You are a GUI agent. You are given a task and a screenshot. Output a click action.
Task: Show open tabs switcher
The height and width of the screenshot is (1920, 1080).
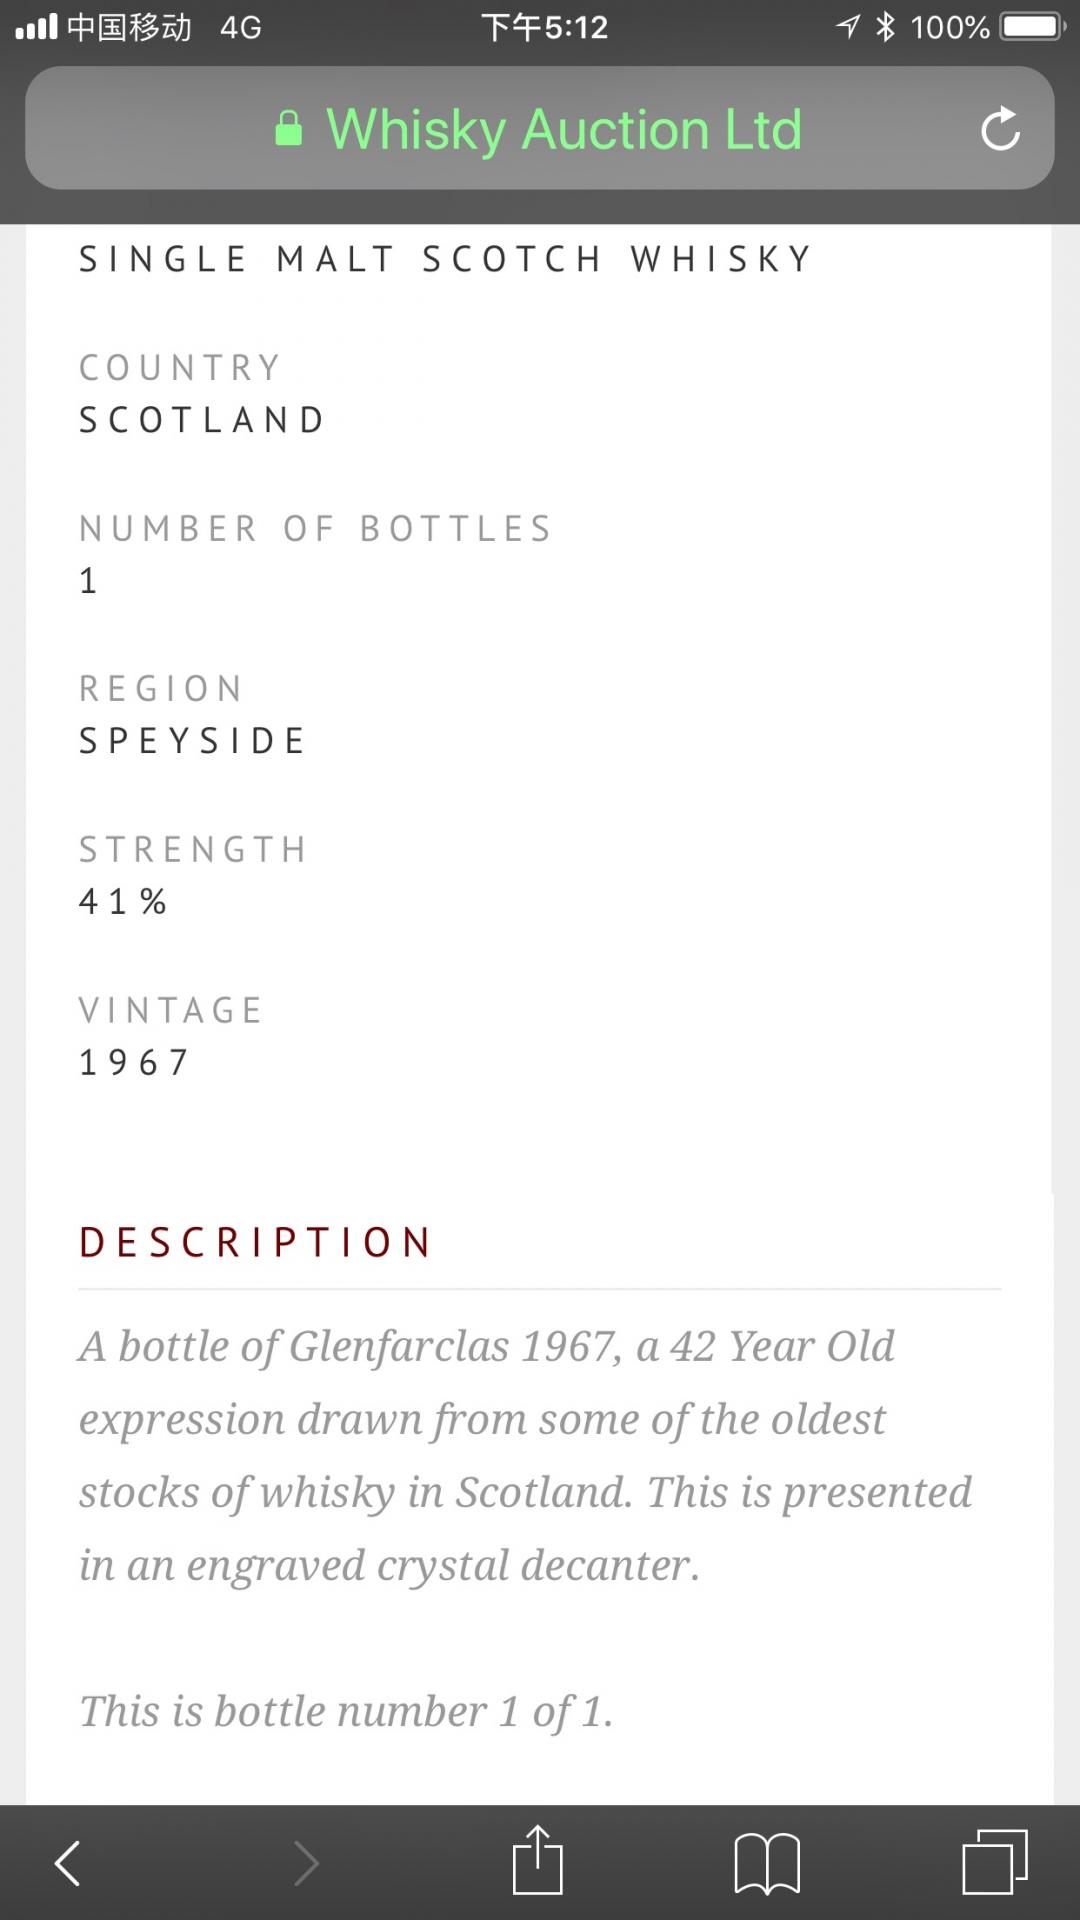[994, 1861]
